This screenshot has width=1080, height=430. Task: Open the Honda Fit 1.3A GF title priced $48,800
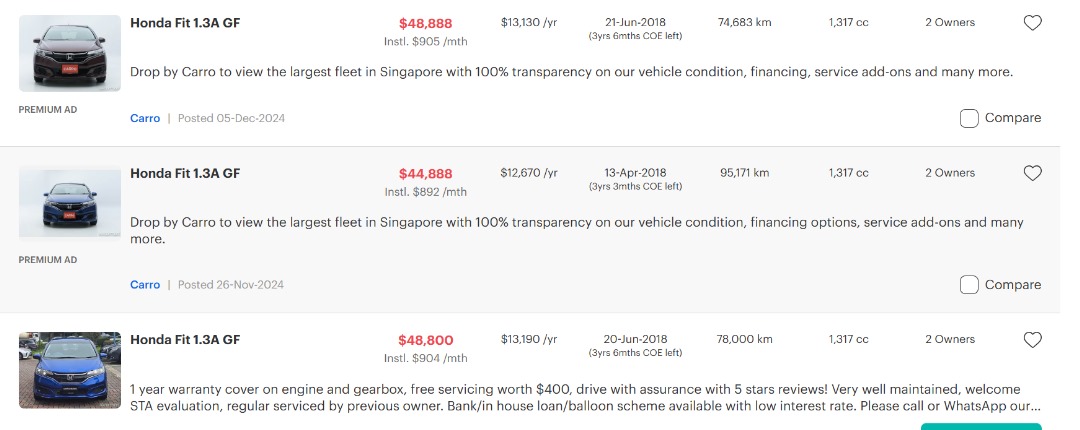pos(185,340)
